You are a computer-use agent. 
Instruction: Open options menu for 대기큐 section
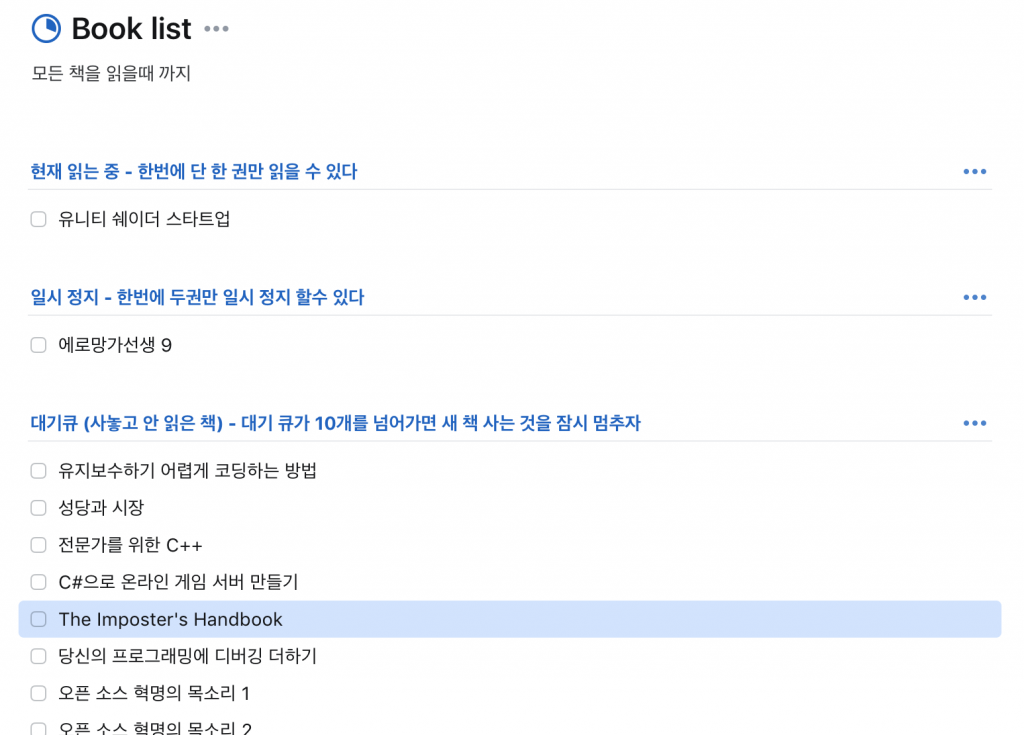pos(974,423)
